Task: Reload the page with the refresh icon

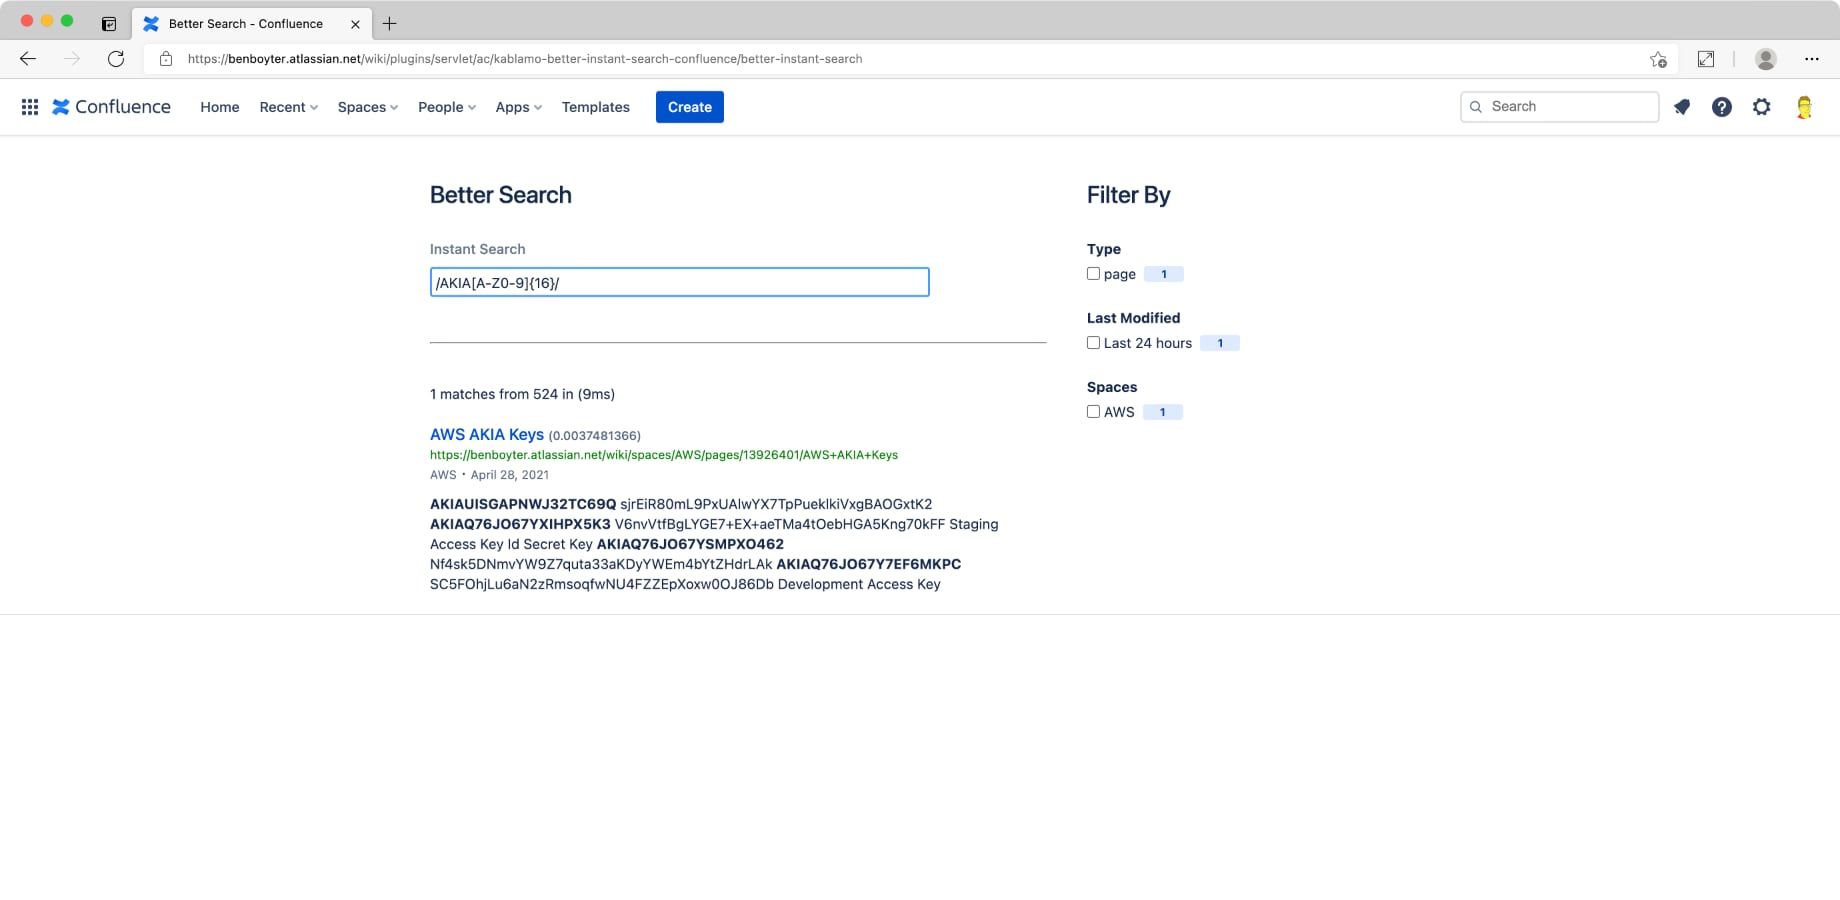Action: (116, 59)
